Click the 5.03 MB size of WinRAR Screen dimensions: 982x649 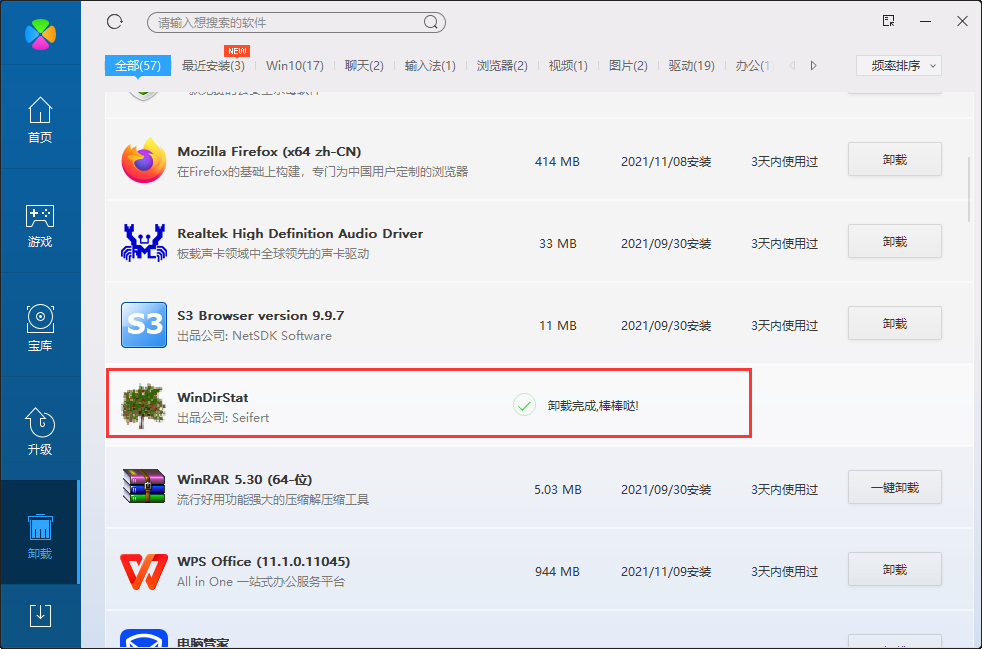click(x=558, y=490)
